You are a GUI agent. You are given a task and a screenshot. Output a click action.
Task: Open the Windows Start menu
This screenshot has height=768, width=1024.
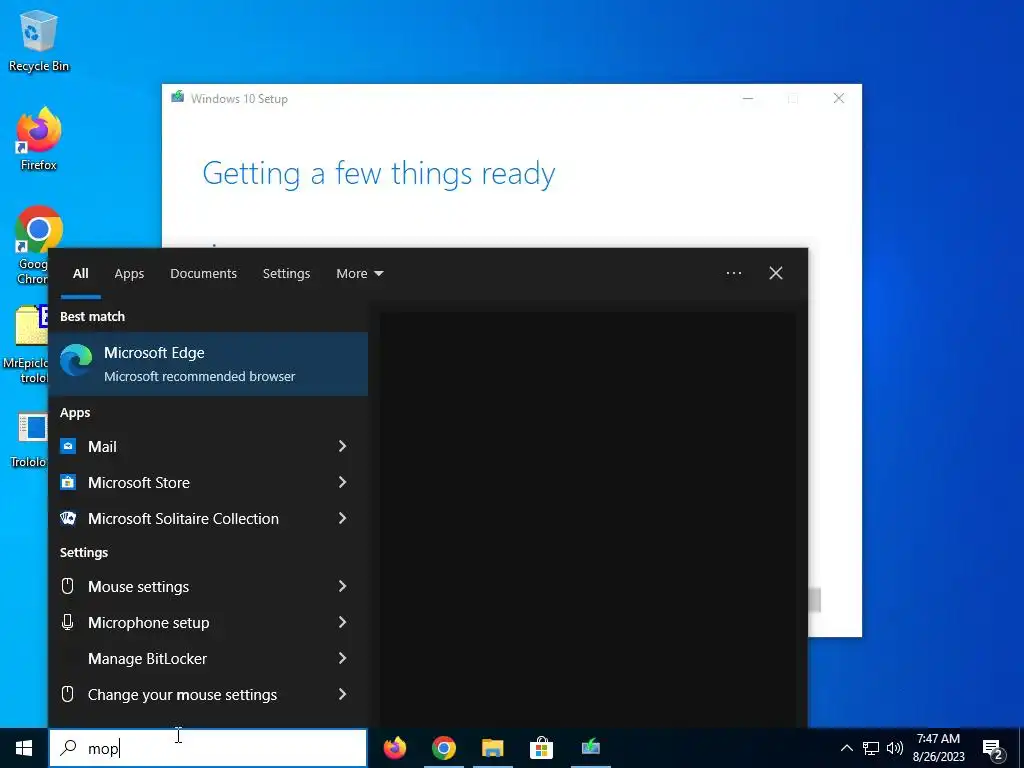tap(24, 748)
